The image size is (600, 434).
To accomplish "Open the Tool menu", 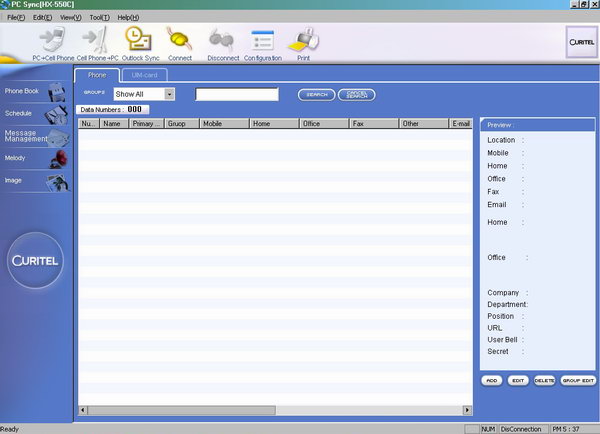I will (x=99, y=18).
